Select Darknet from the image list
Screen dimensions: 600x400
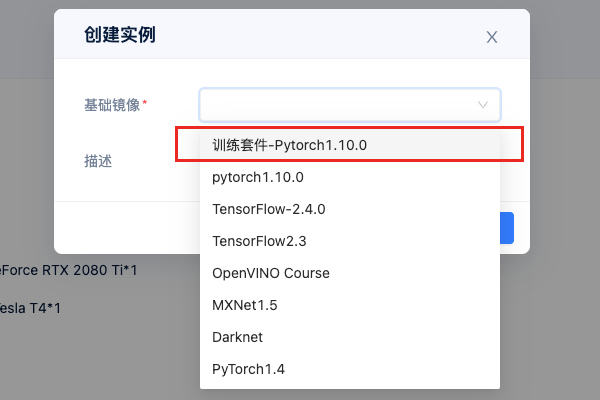pos(350,337)
